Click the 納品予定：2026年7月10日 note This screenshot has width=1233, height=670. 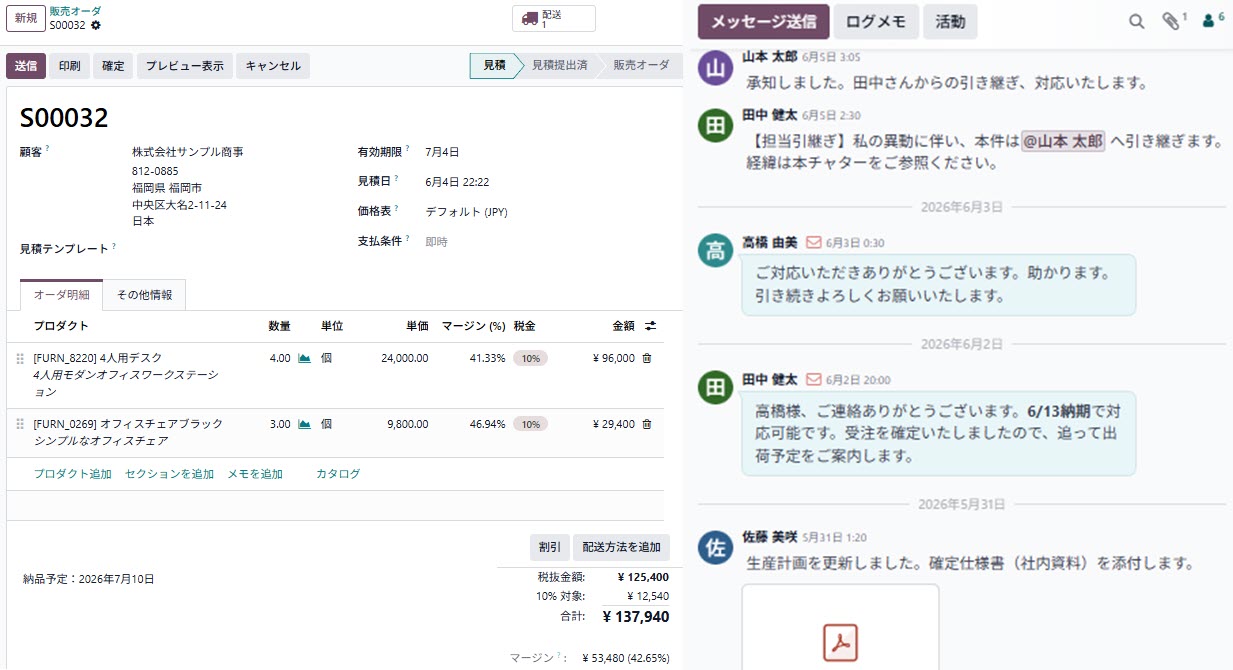89,579
